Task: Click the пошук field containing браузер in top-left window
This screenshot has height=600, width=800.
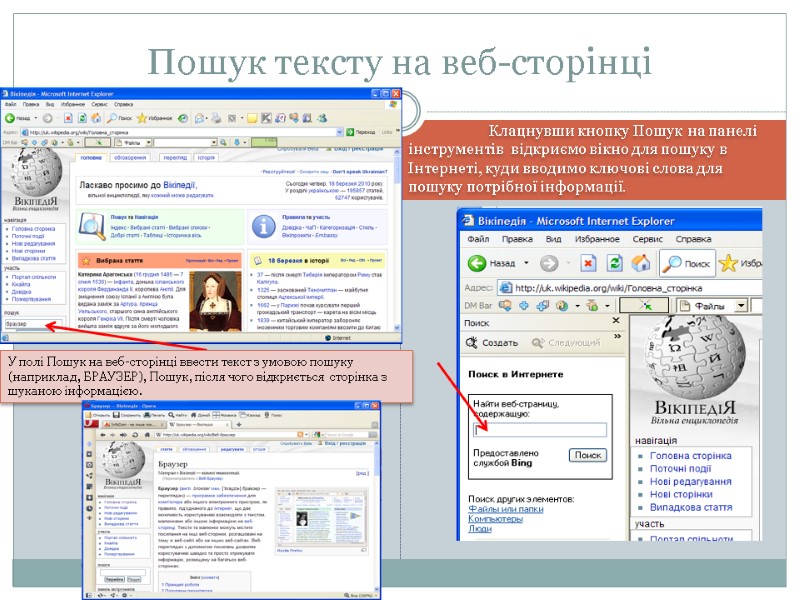Action: [34, 323]
